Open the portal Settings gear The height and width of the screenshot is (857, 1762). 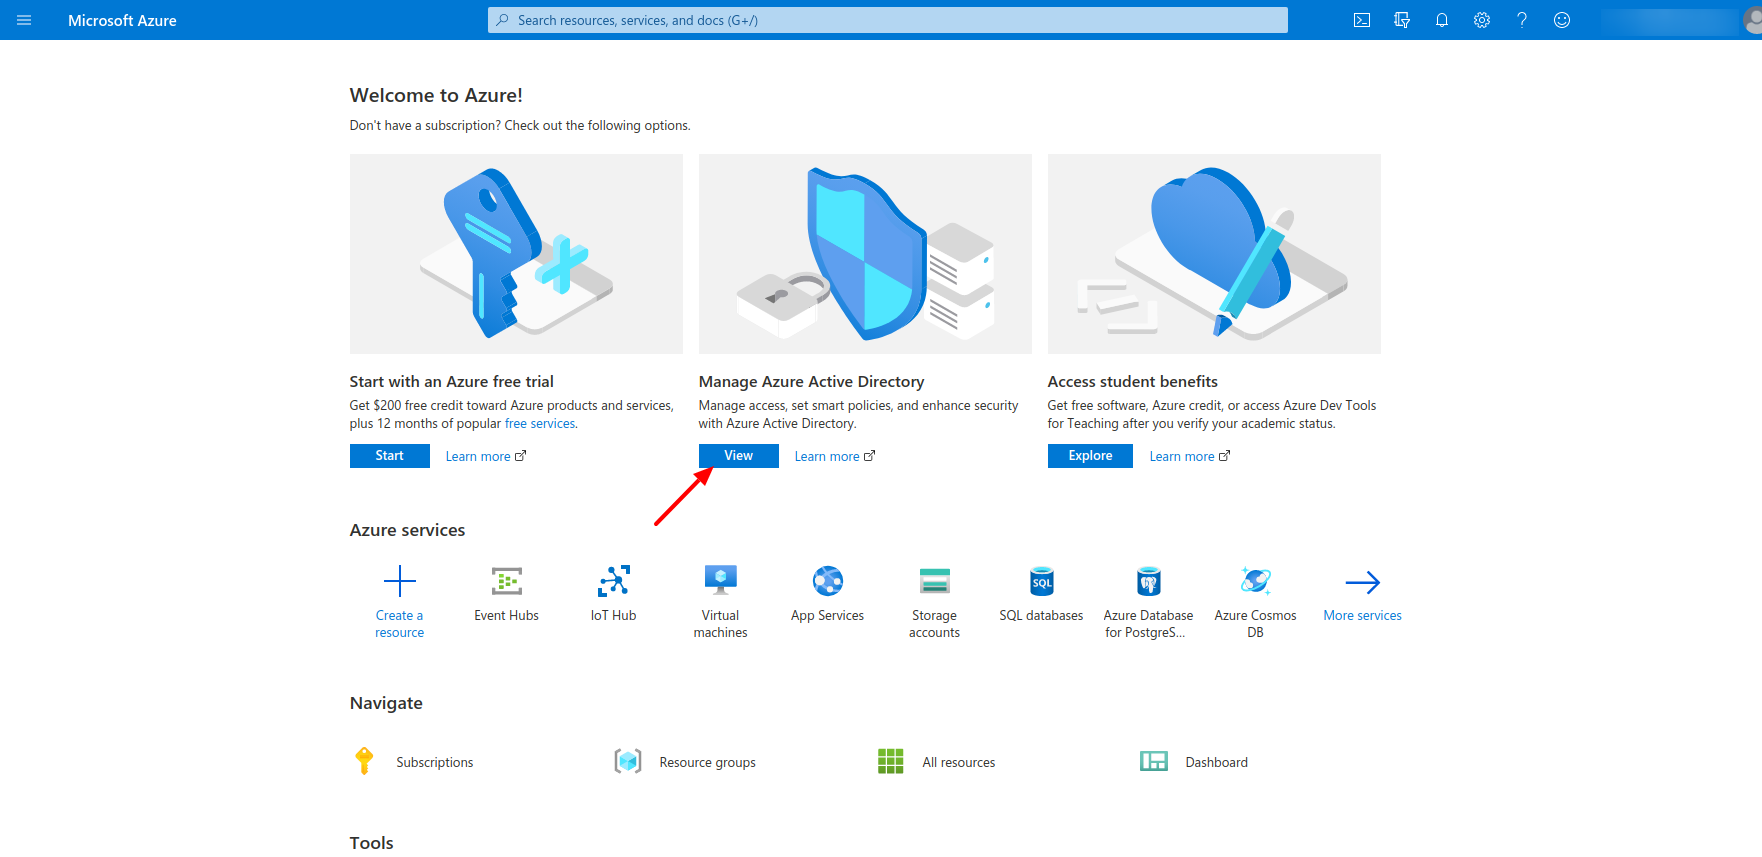(x=1481, y=20)
